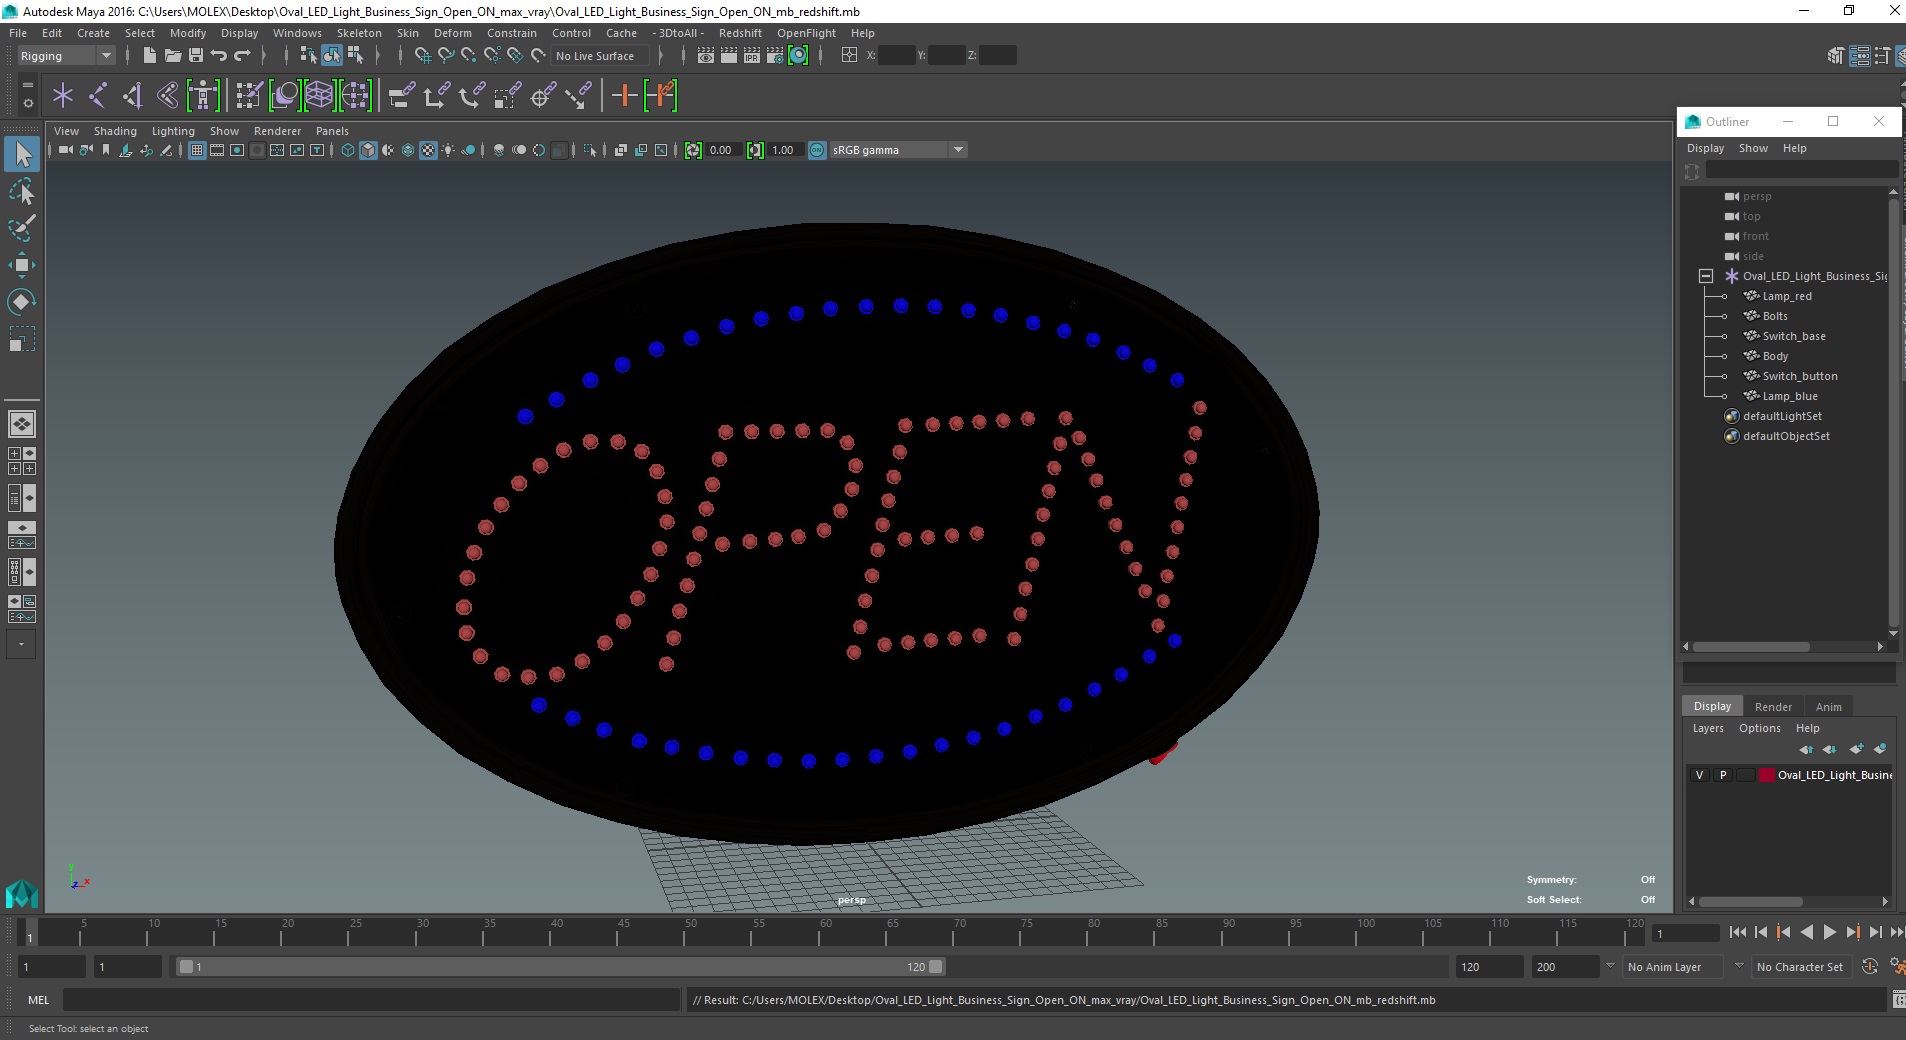Image resolution: width=1906 pixels, height=1040 pixels.
Task: Open the viewport Shading menu
Action: 115,131
